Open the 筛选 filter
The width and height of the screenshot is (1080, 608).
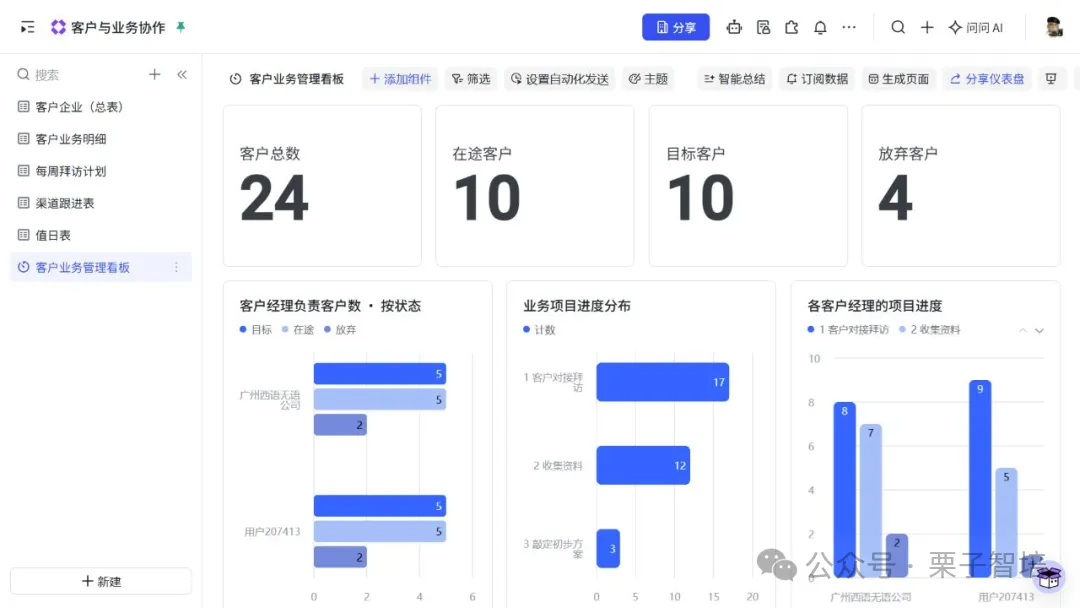click(x=471, y=79)
